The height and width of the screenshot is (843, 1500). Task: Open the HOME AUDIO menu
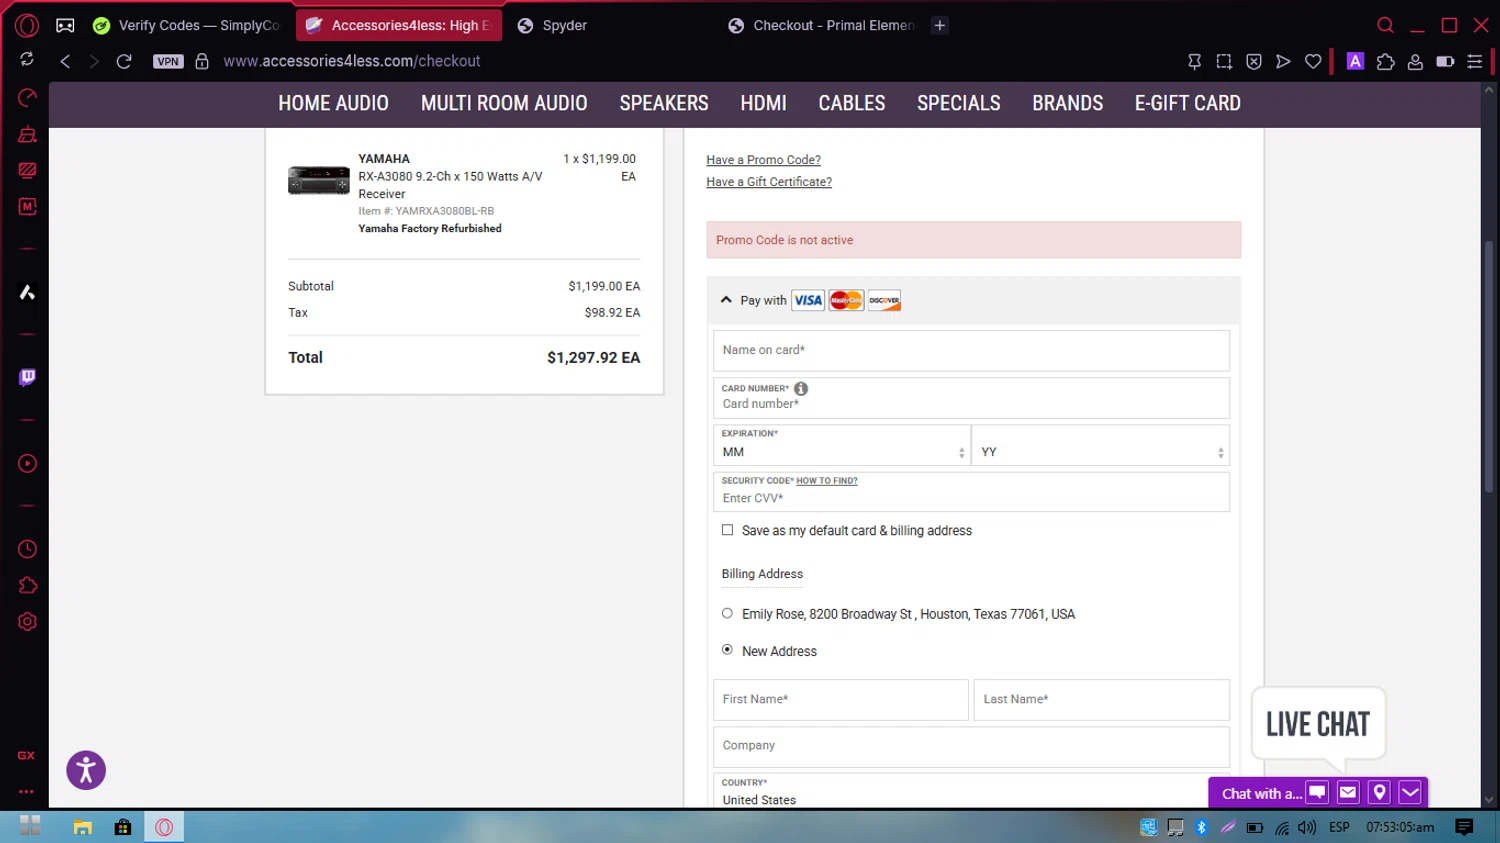(x=333, y=103)
